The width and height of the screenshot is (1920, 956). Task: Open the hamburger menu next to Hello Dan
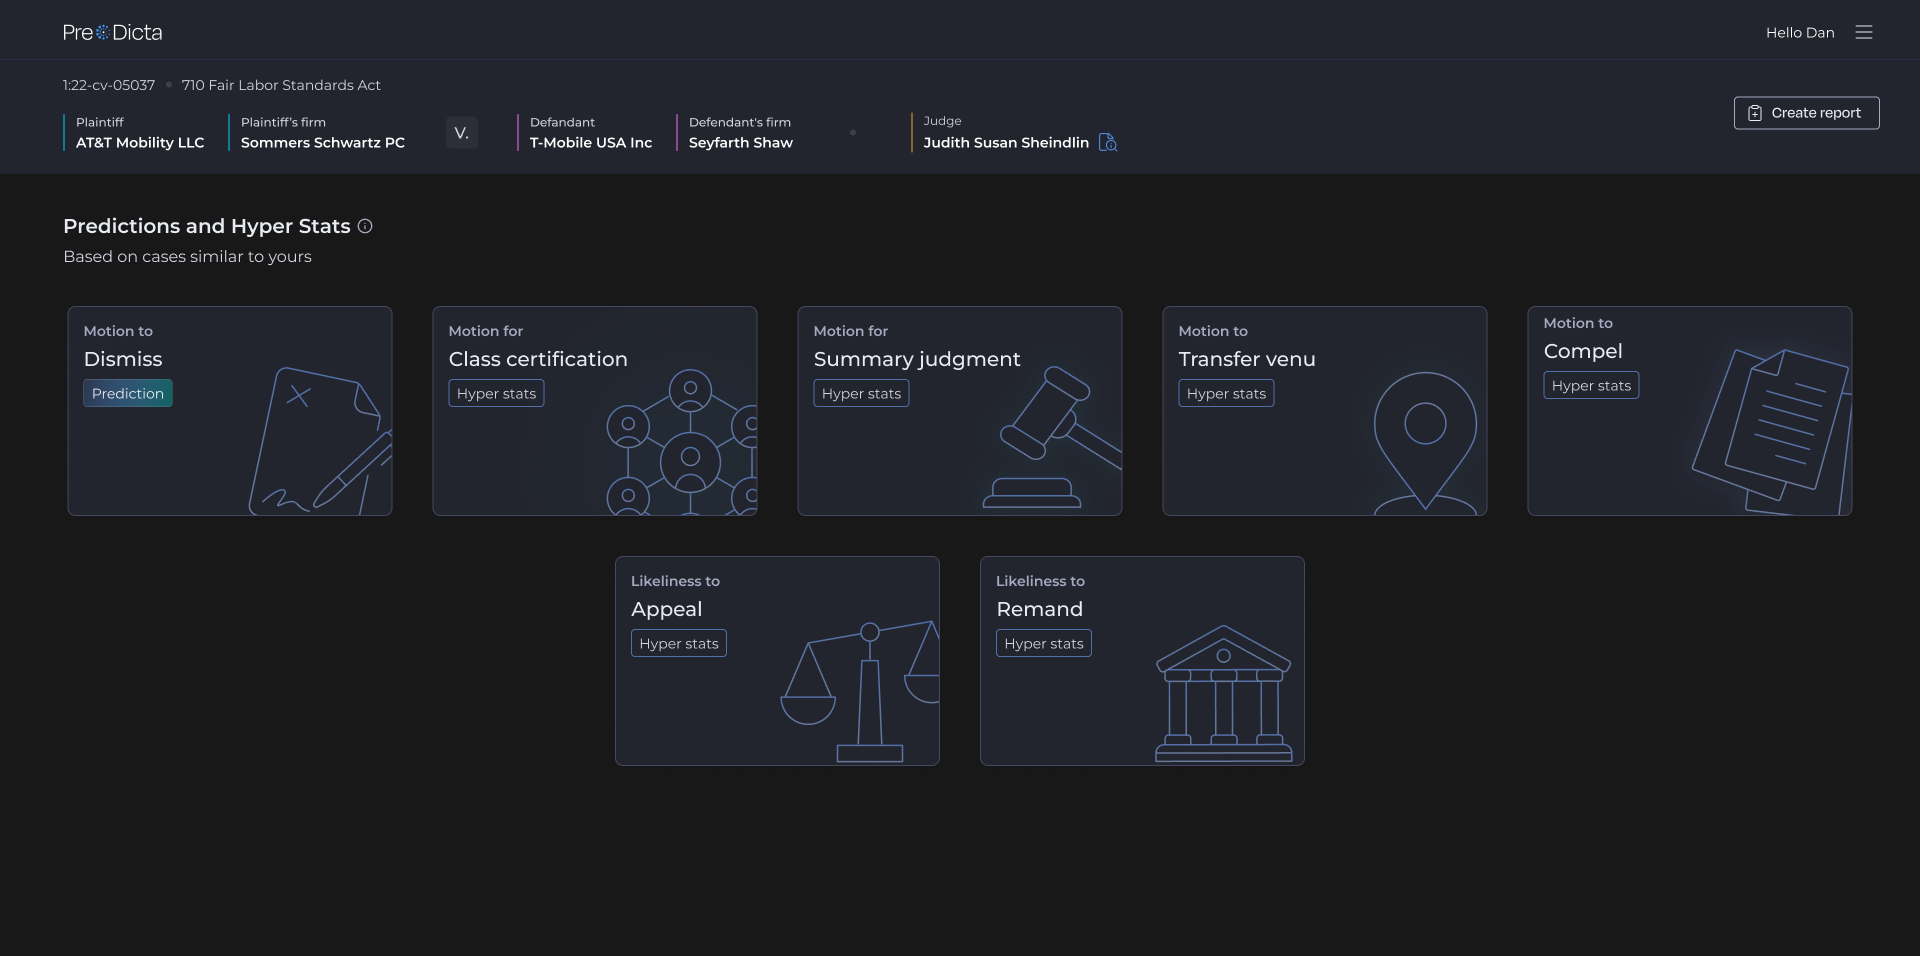click(x=1863, y=32)
